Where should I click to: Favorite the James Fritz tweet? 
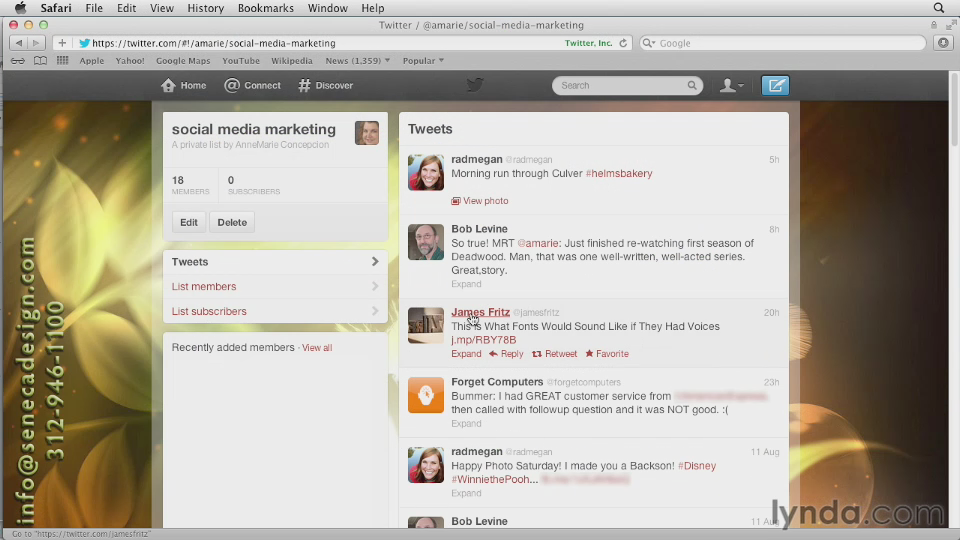pos(607,354)
